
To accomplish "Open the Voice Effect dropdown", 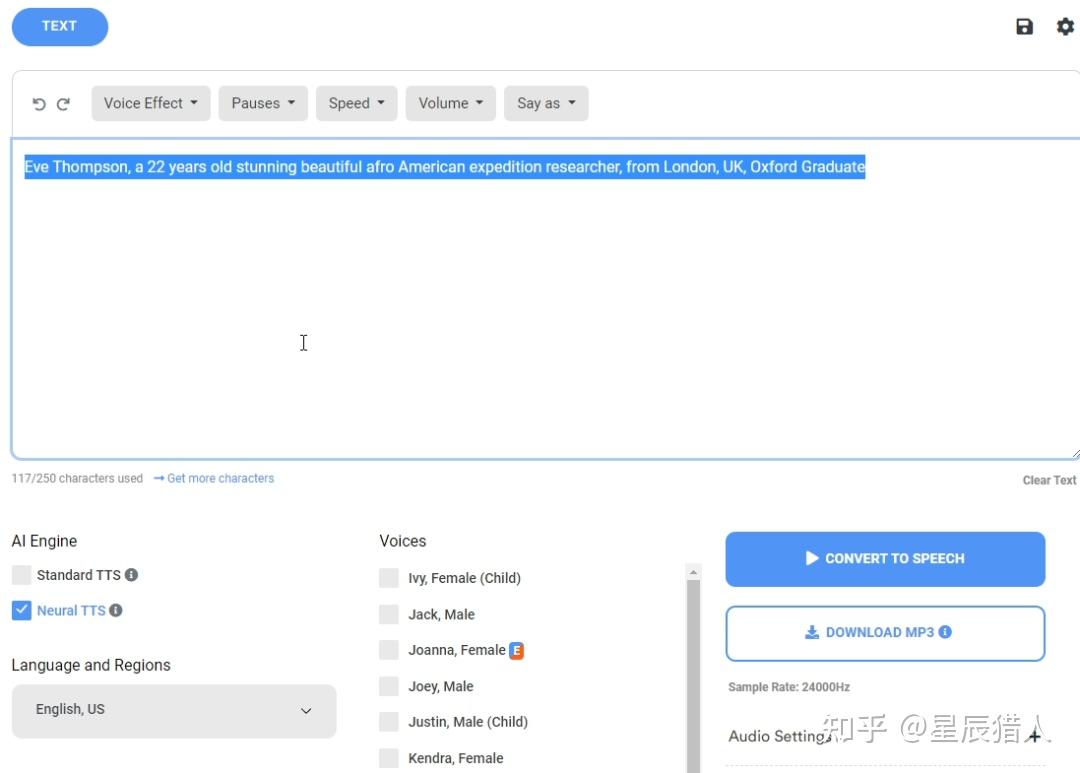I will tap(151, 103).
